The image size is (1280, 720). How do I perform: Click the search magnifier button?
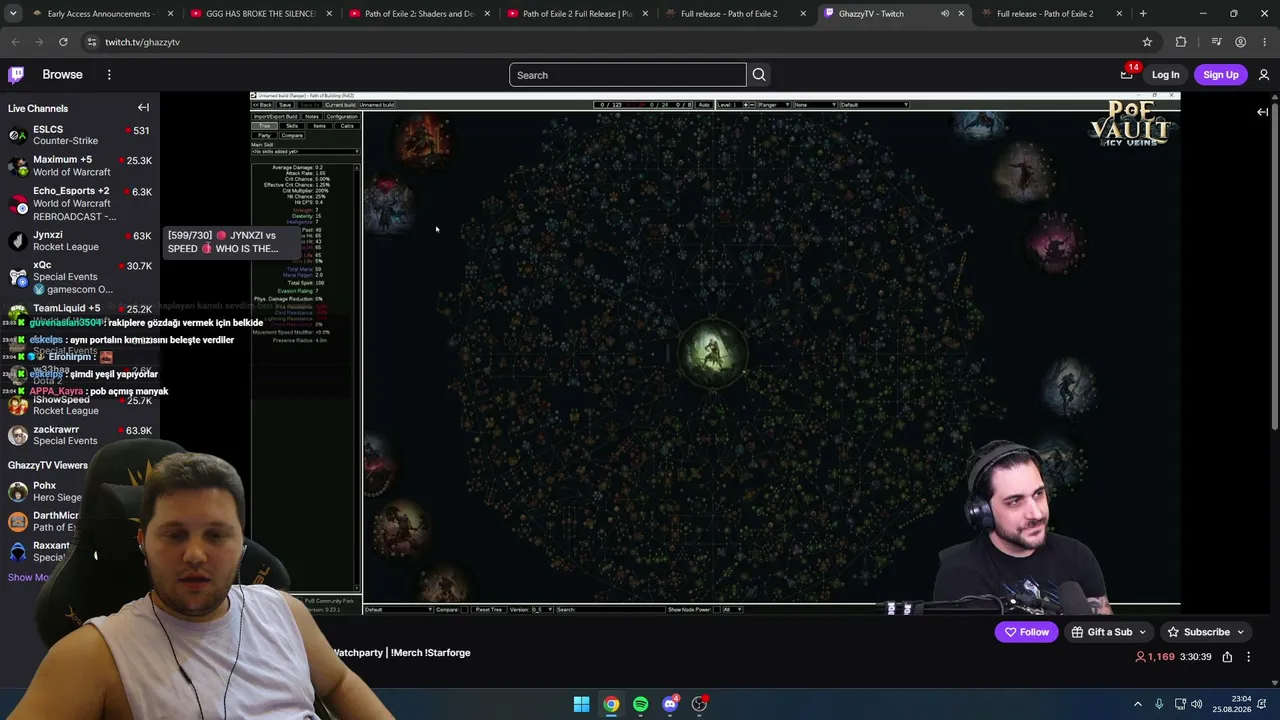[x=759, y=75]
